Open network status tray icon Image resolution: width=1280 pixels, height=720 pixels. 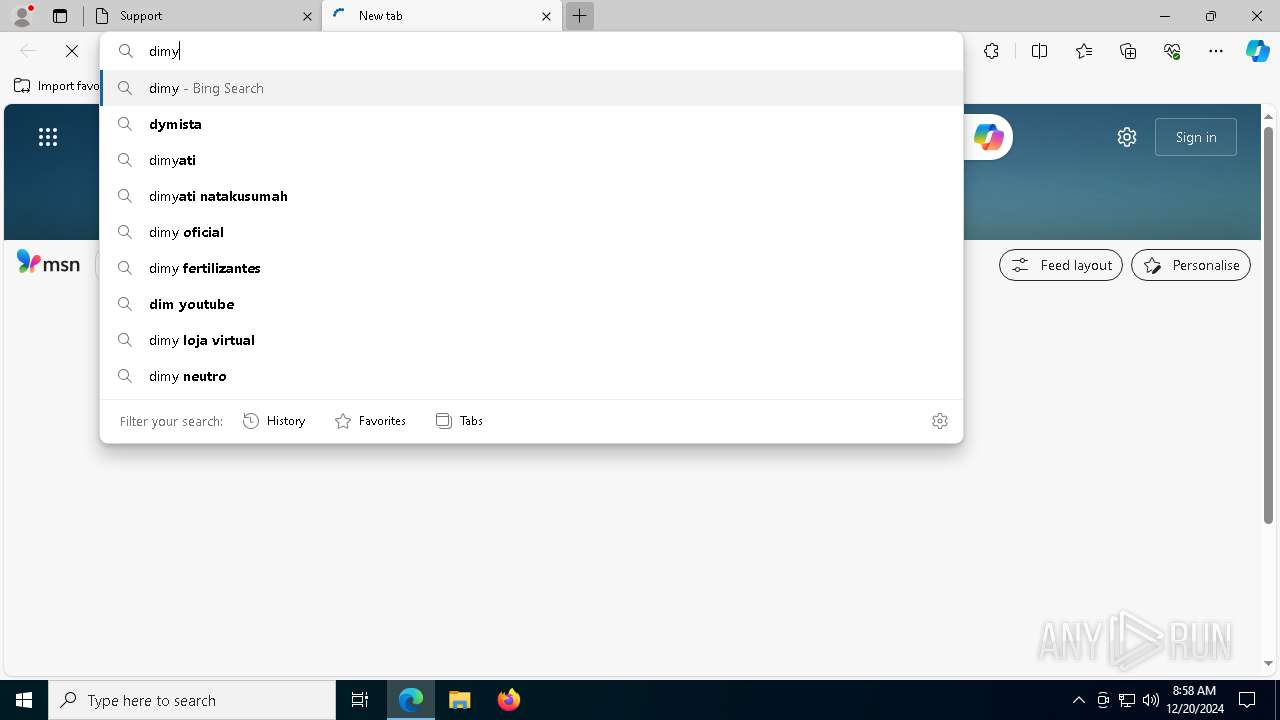[1127, 700]
